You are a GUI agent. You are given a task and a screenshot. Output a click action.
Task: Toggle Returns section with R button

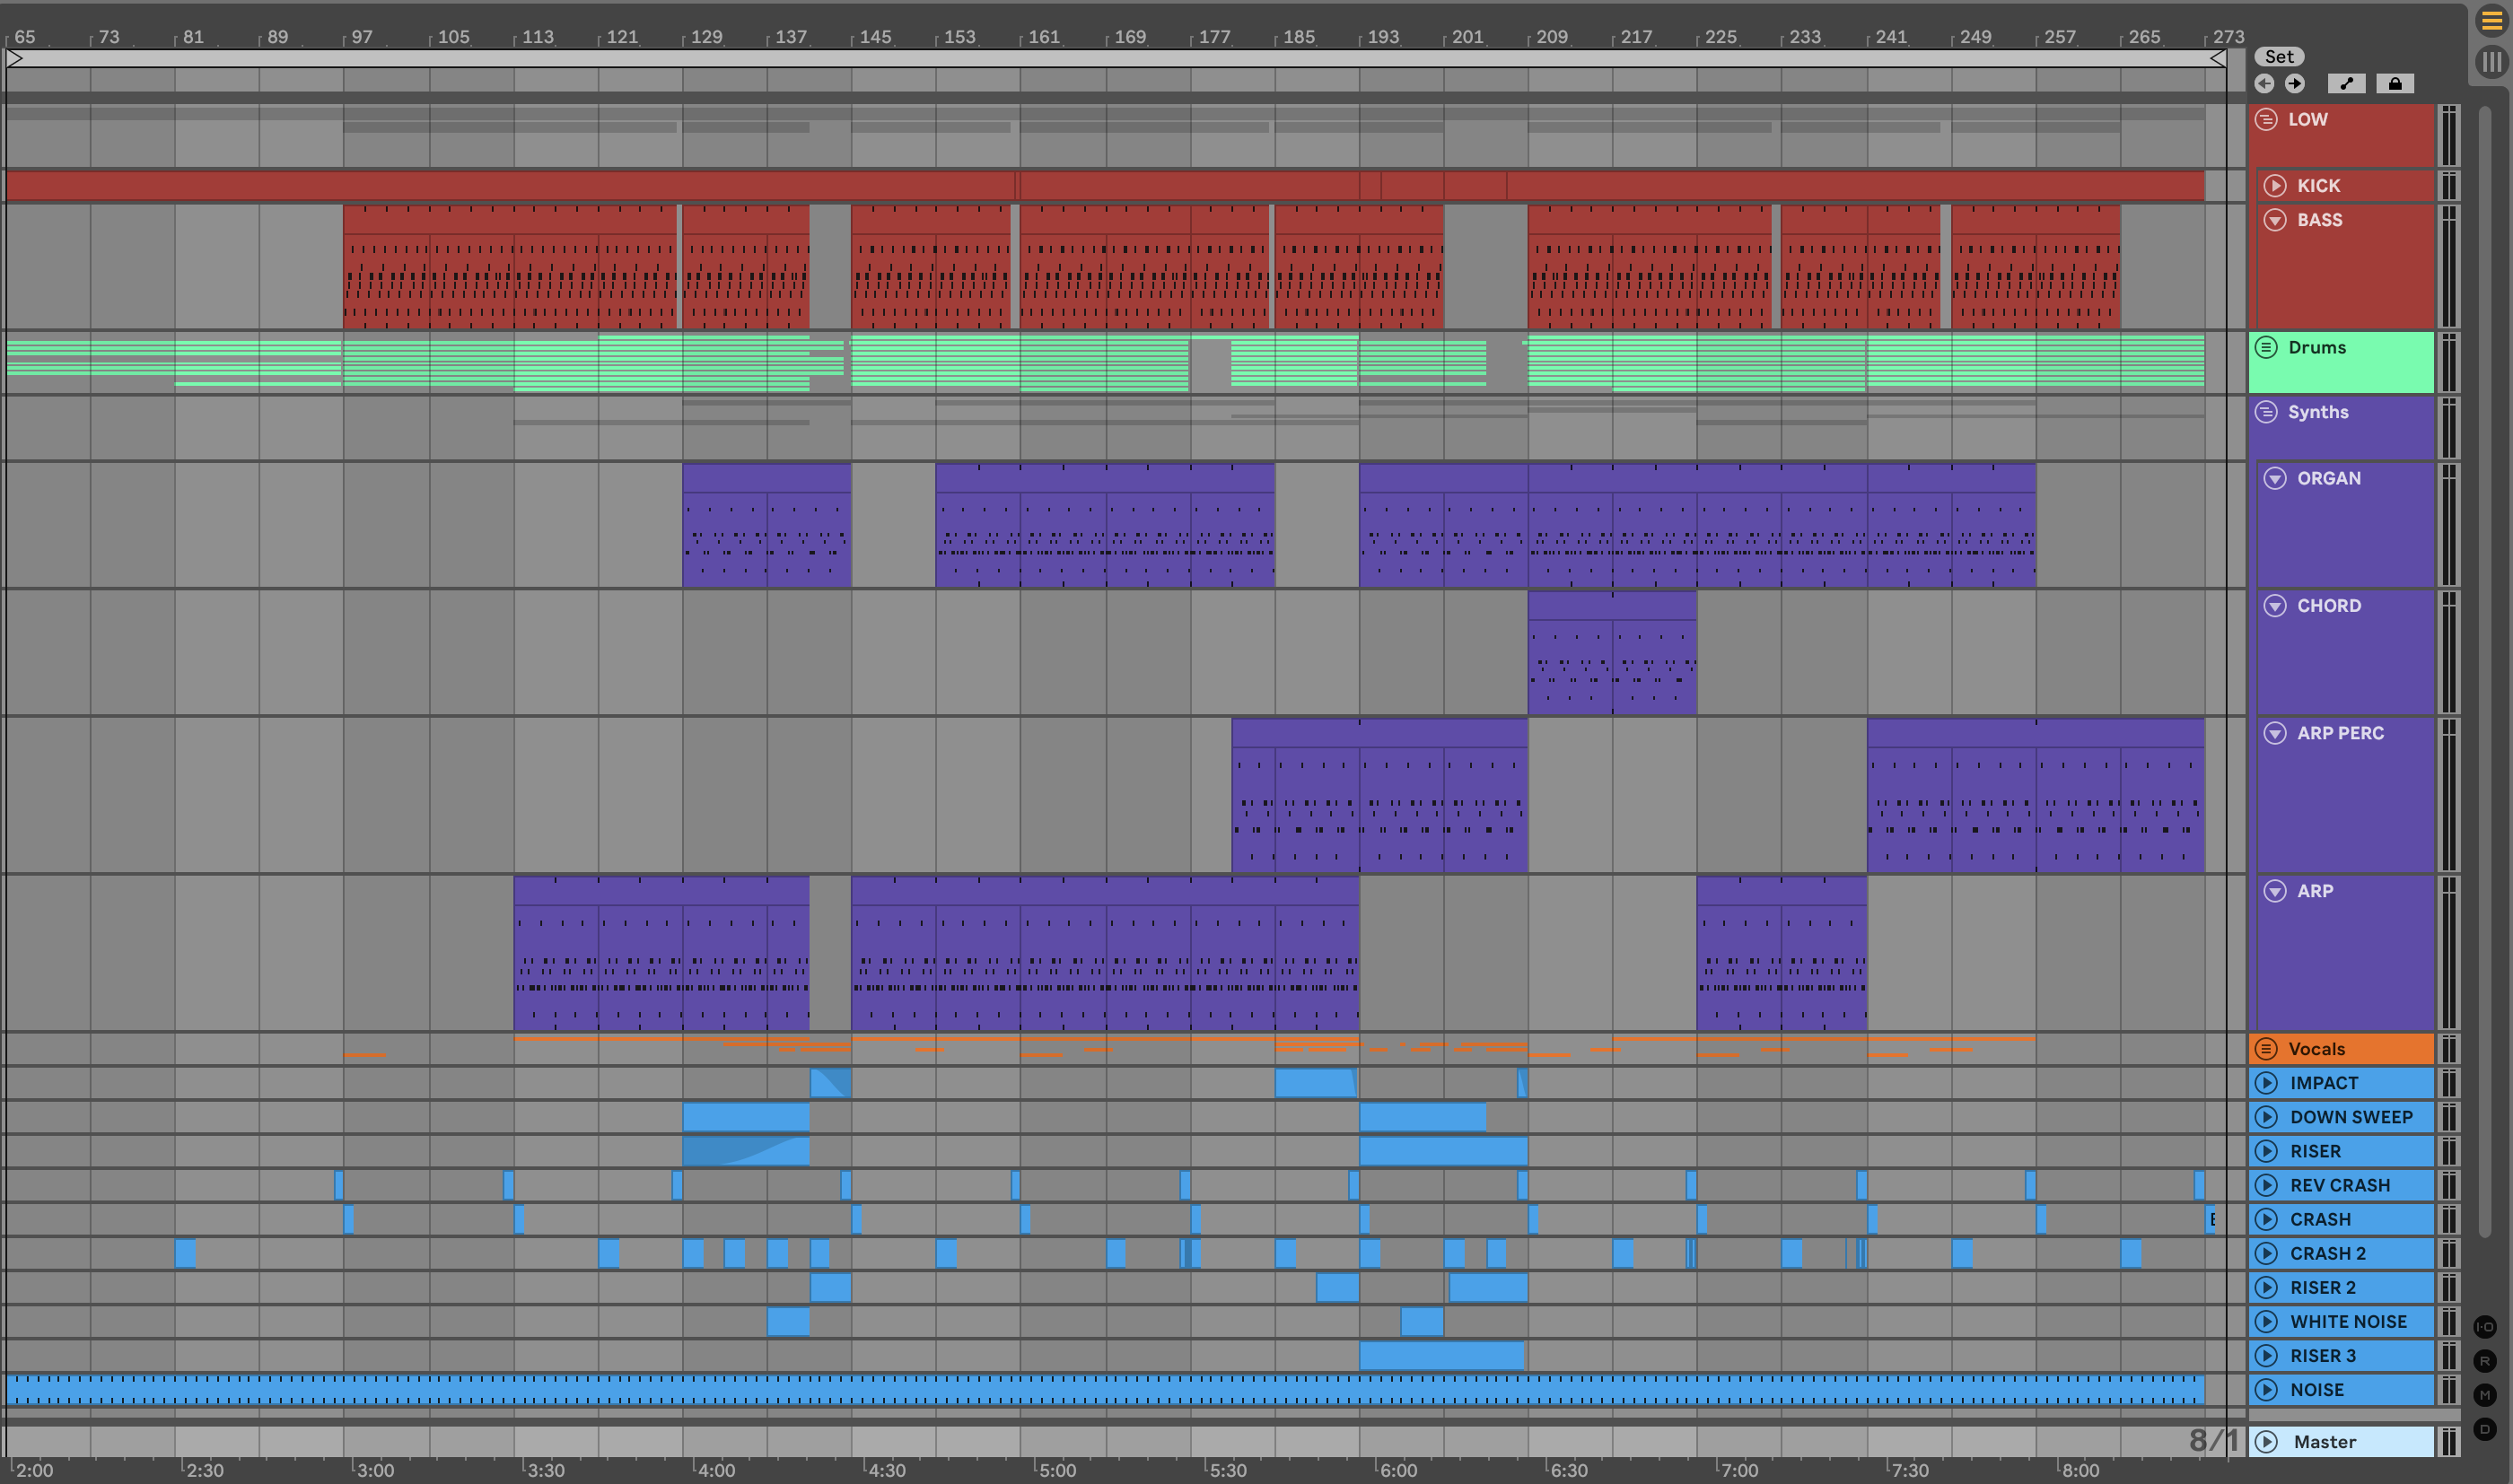point(2484,1360)
